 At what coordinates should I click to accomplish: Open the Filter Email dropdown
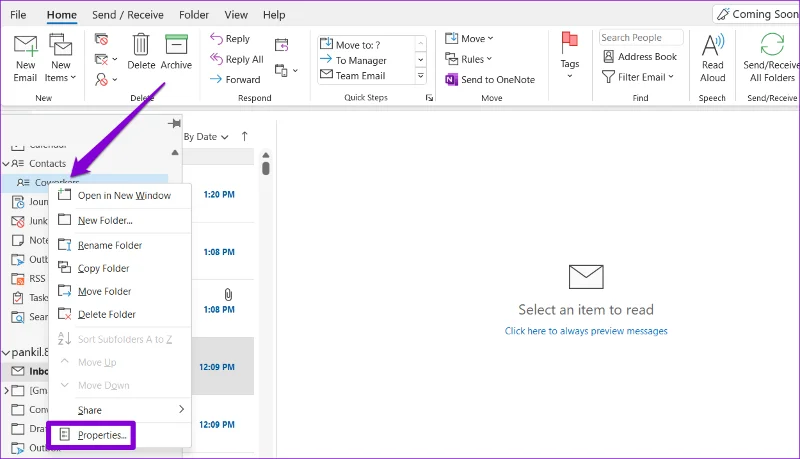click(x=638, y=77)
